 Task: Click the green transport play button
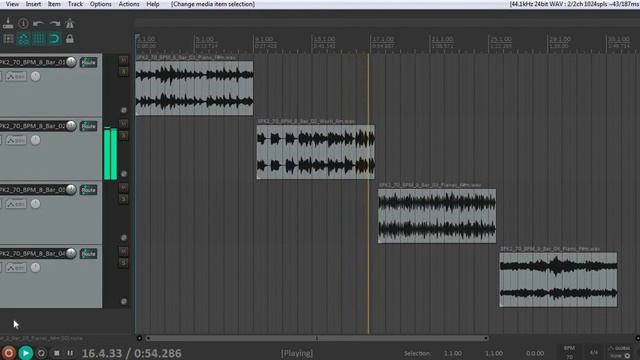point(25,353)
